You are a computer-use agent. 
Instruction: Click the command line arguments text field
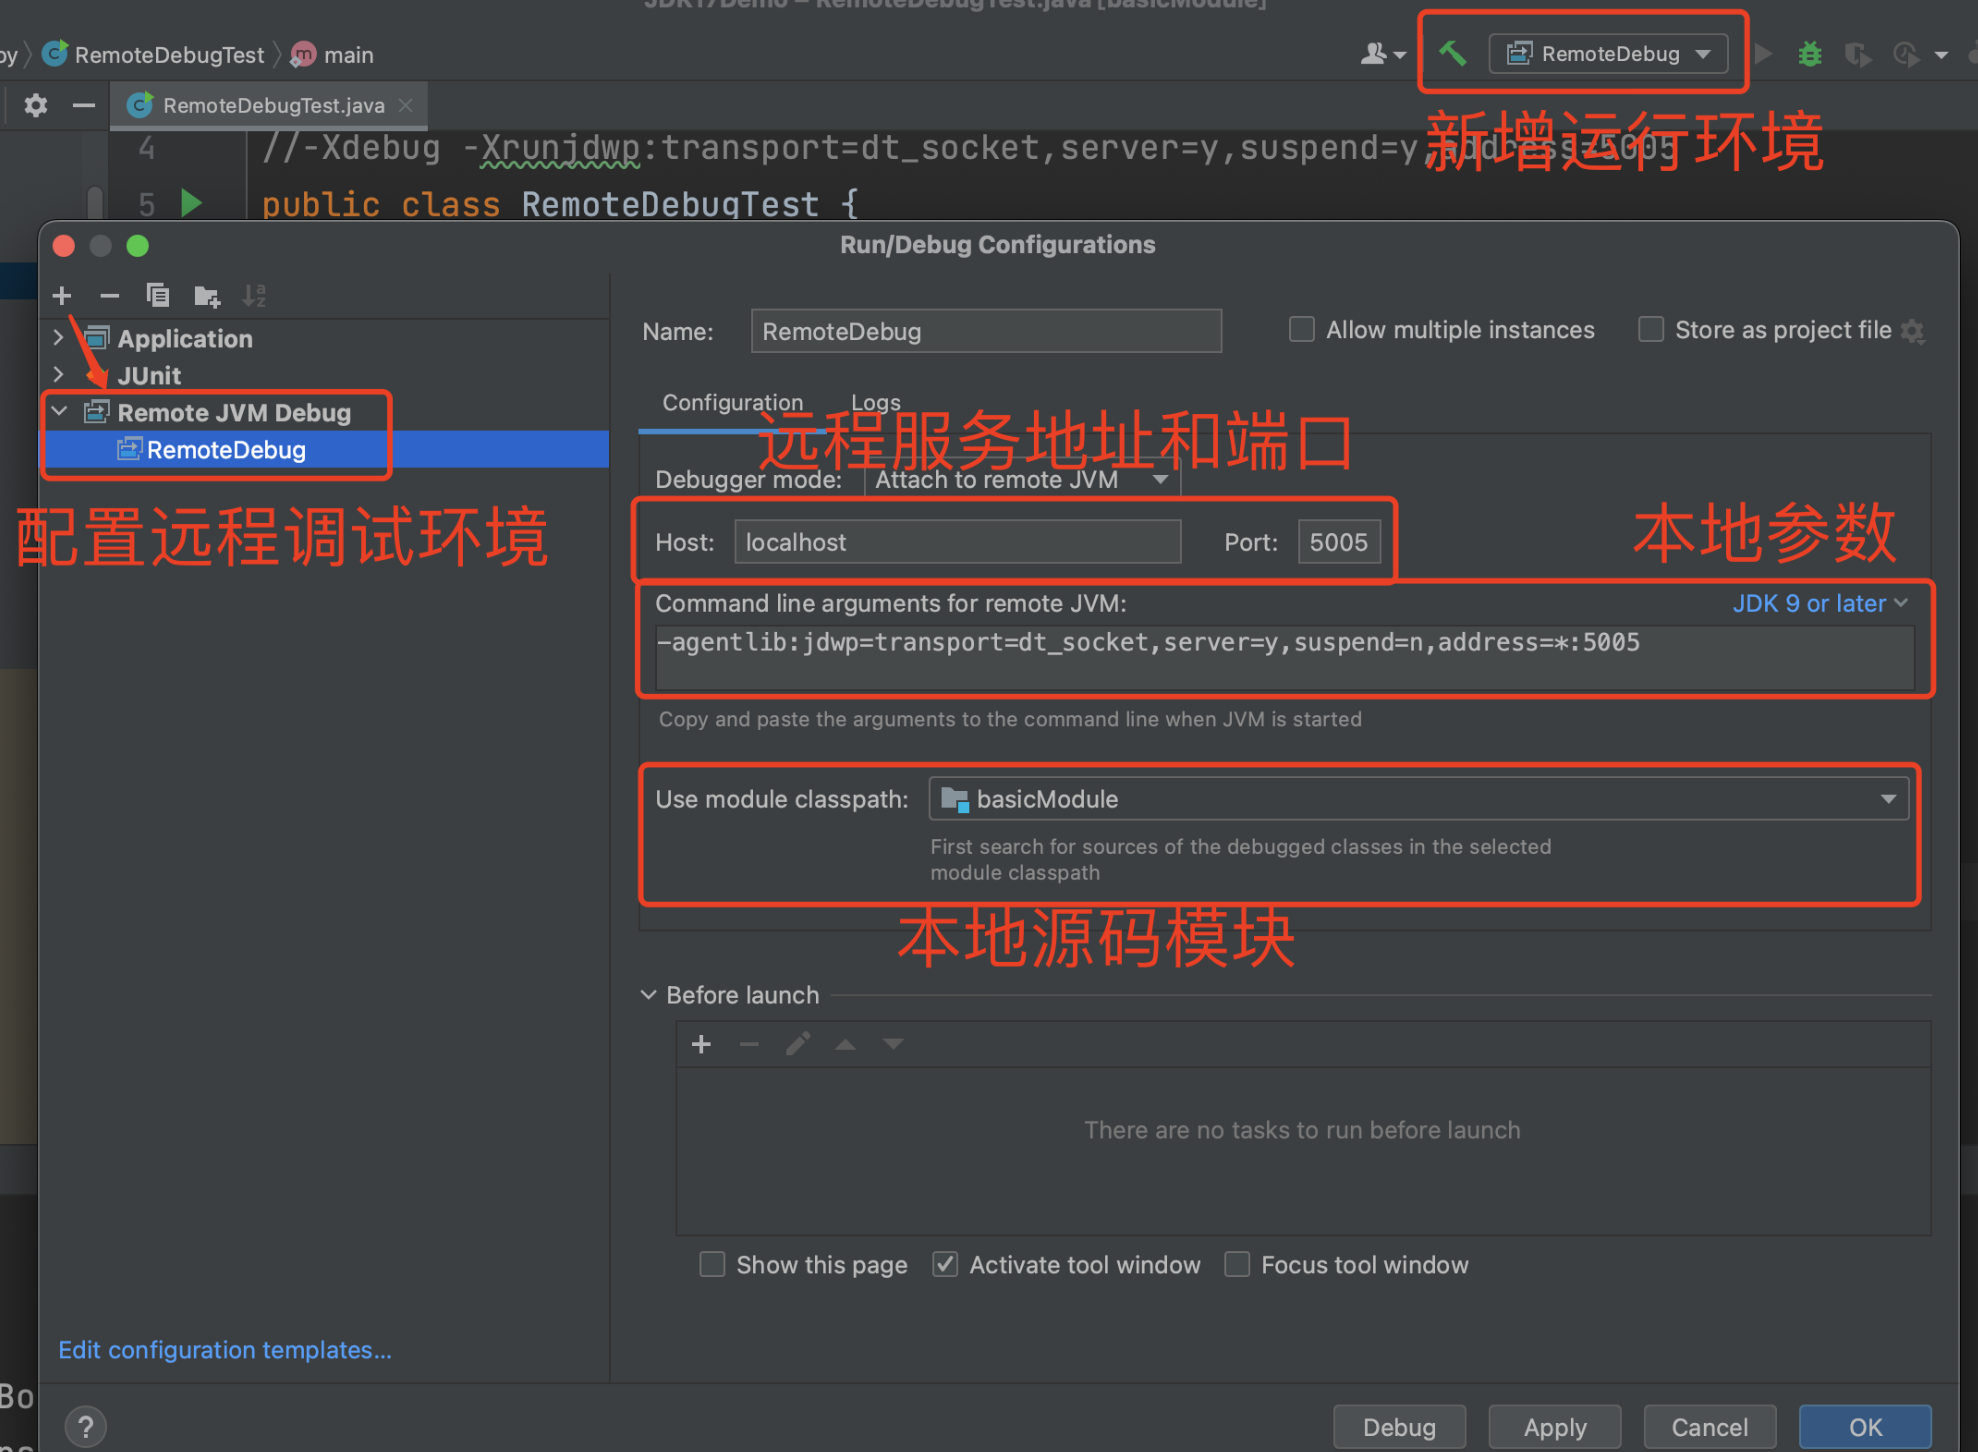[x=1284, y=657]
